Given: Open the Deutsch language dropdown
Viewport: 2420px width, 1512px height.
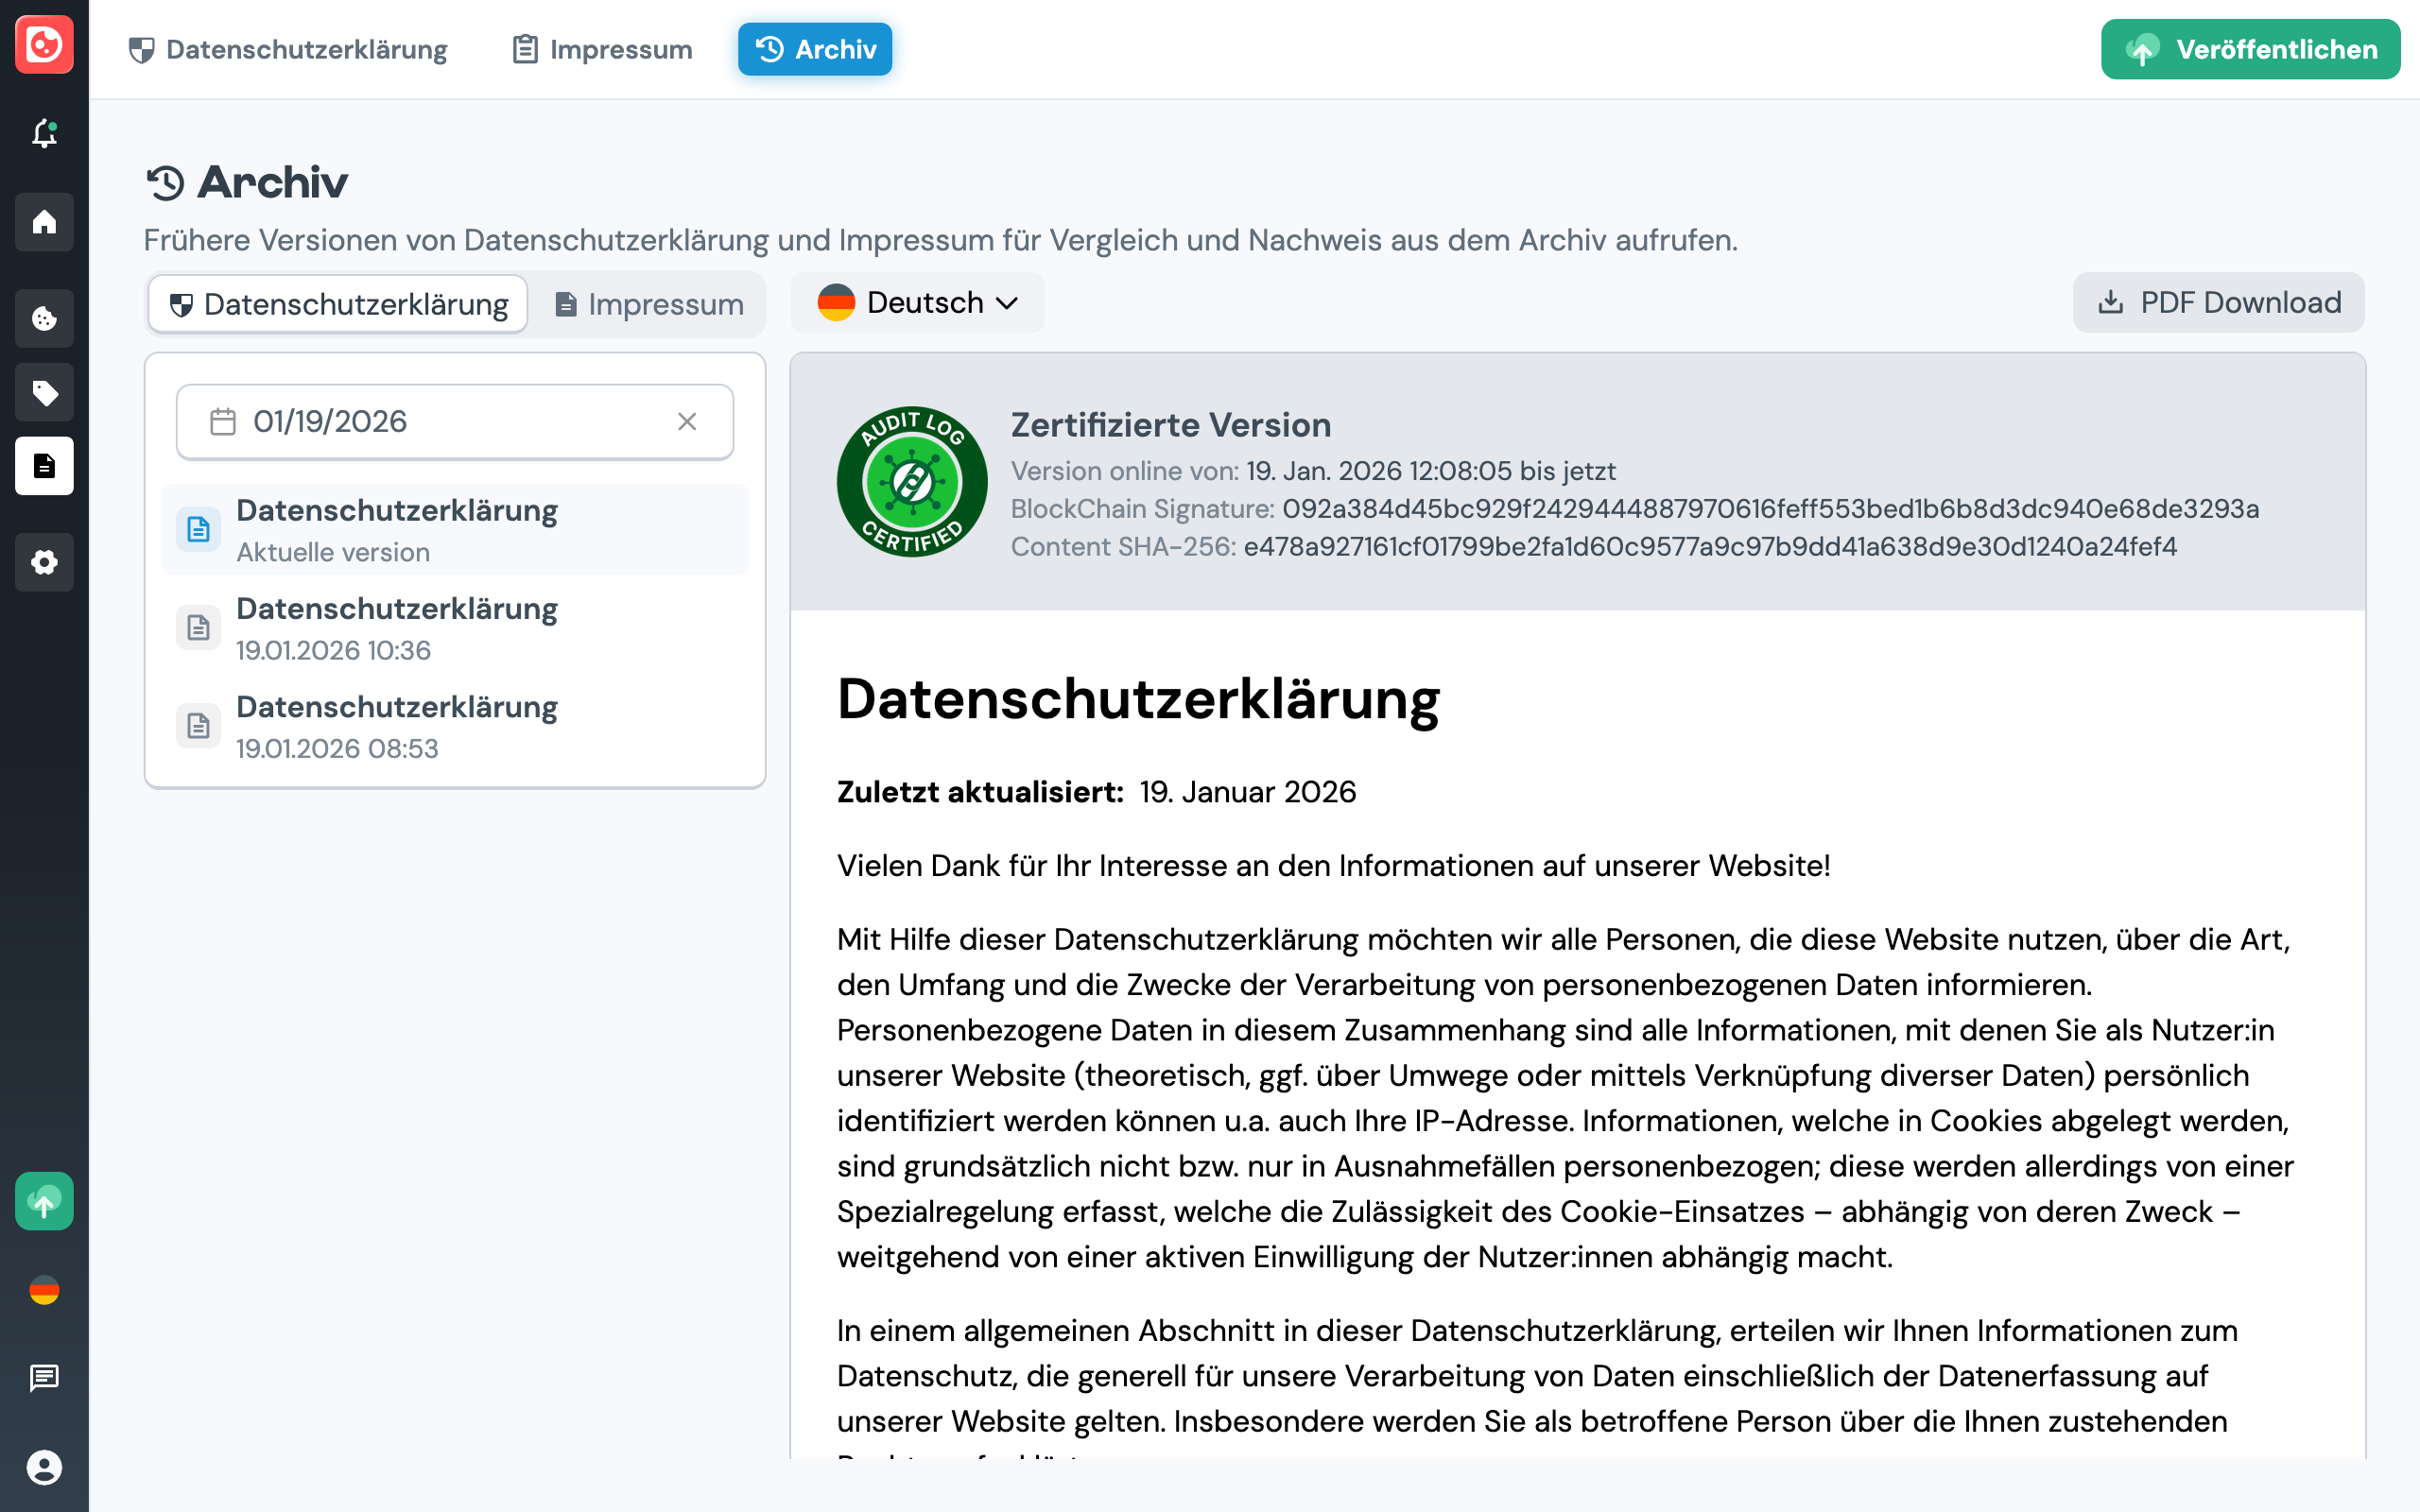Looking at the screenshot, I should 917,302.
